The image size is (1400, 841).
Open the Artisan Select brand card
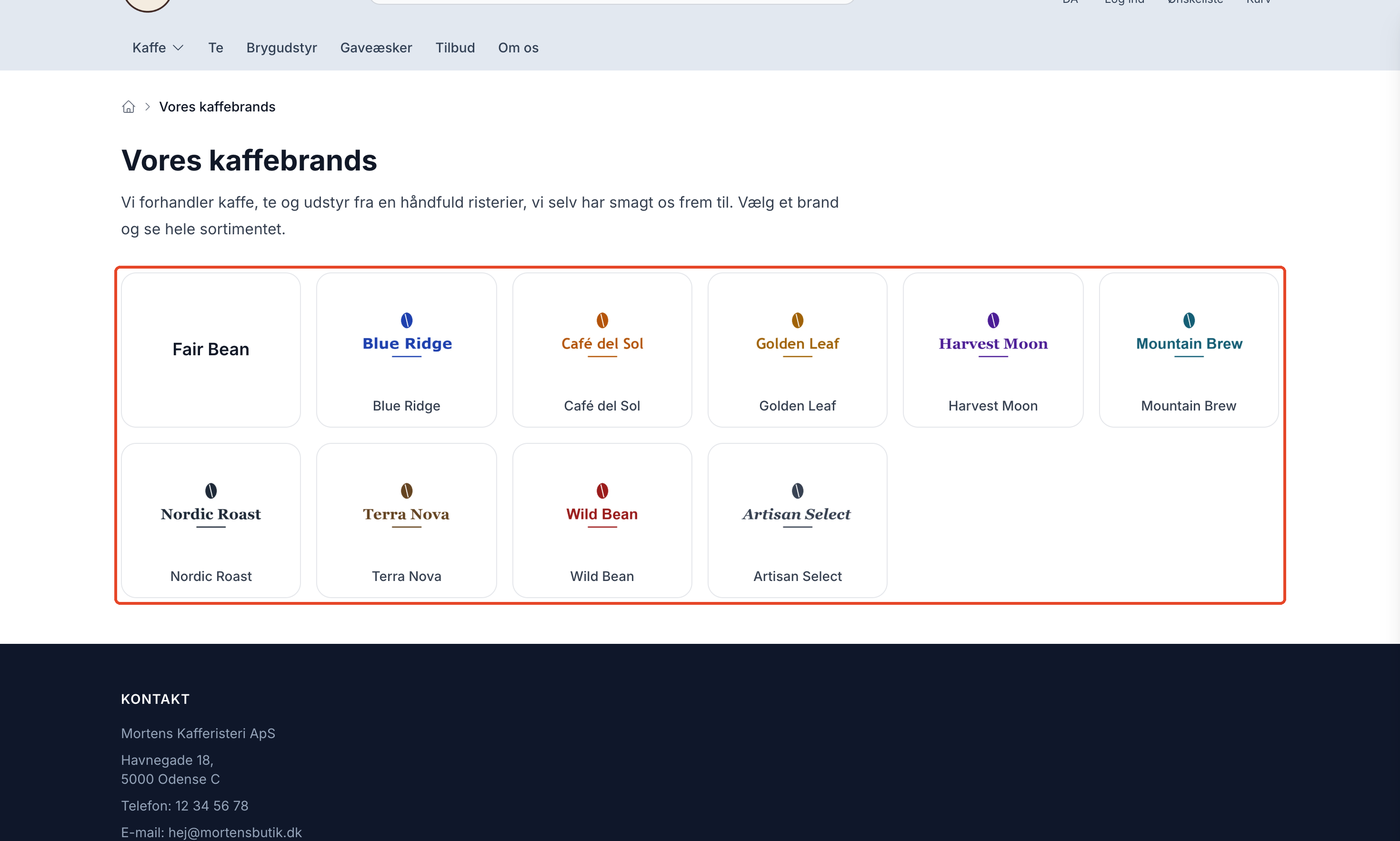coord(798,520)
